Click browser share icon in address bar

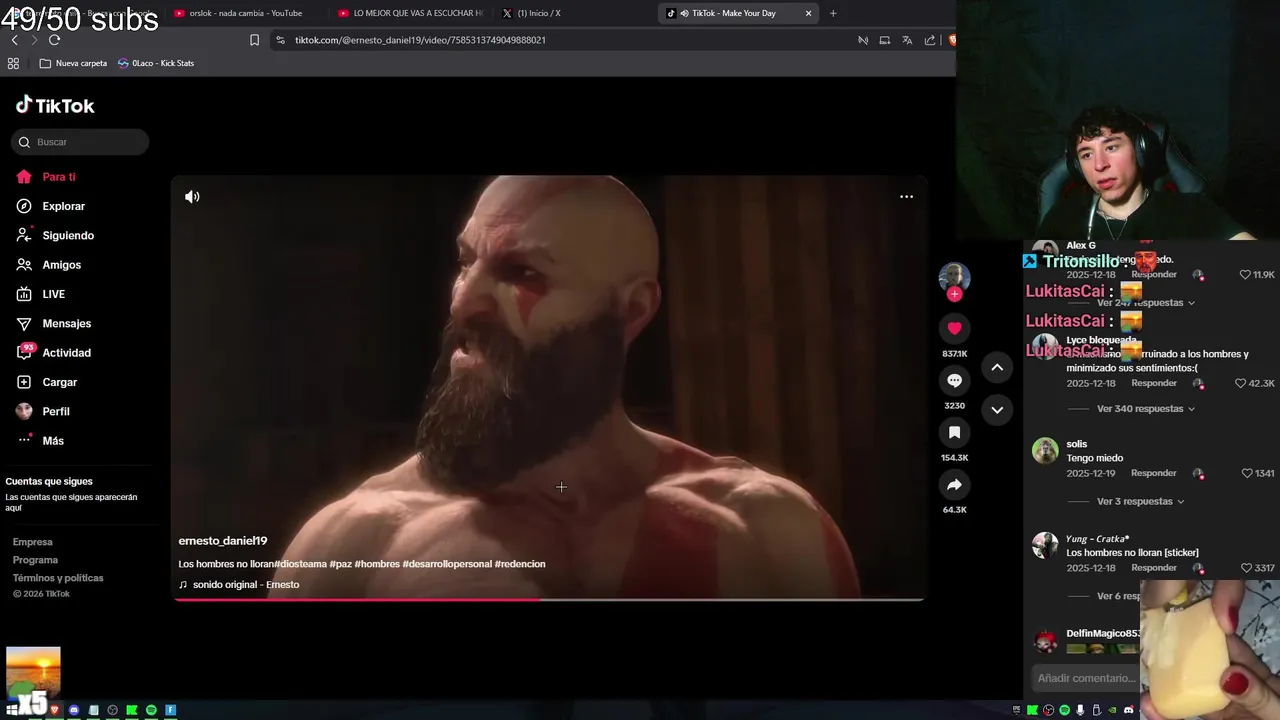[930, 40]
